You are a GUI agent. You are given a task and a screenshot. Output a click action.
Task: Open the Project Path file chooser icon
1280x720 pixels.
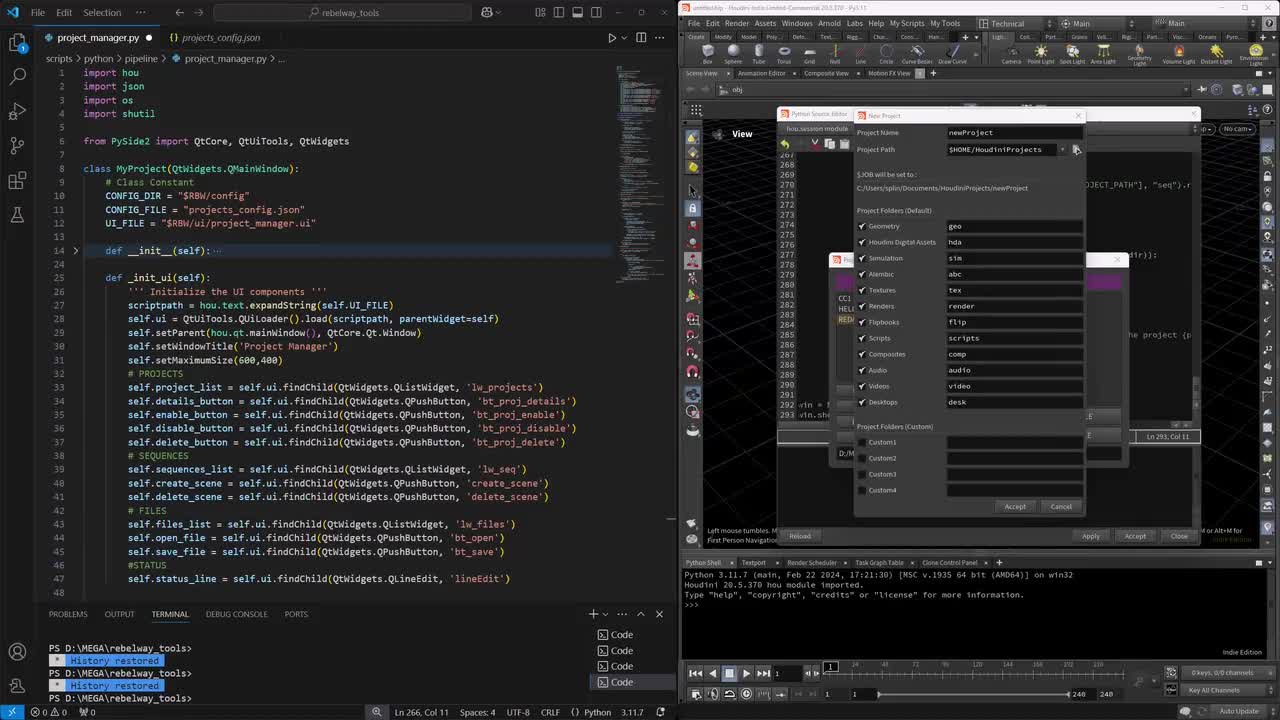(1076, 149)
